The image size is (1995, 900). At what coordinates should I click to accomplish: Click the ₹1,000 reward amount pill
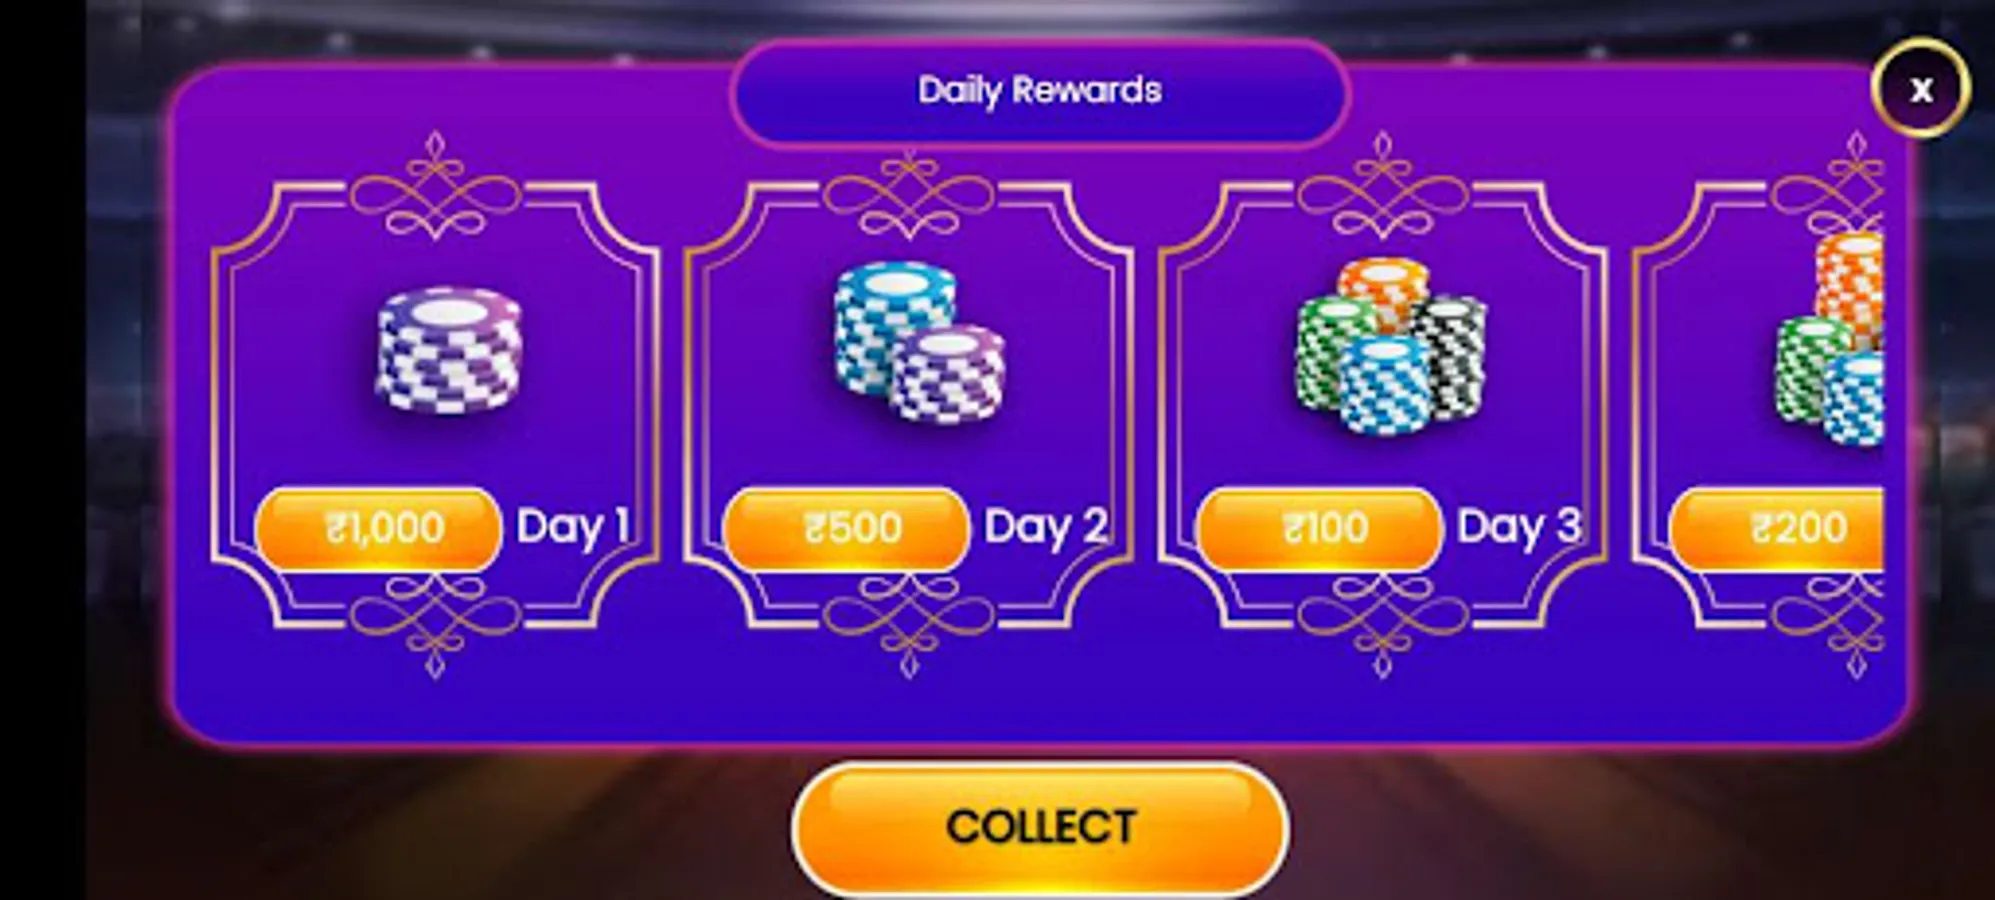[378, 529]
